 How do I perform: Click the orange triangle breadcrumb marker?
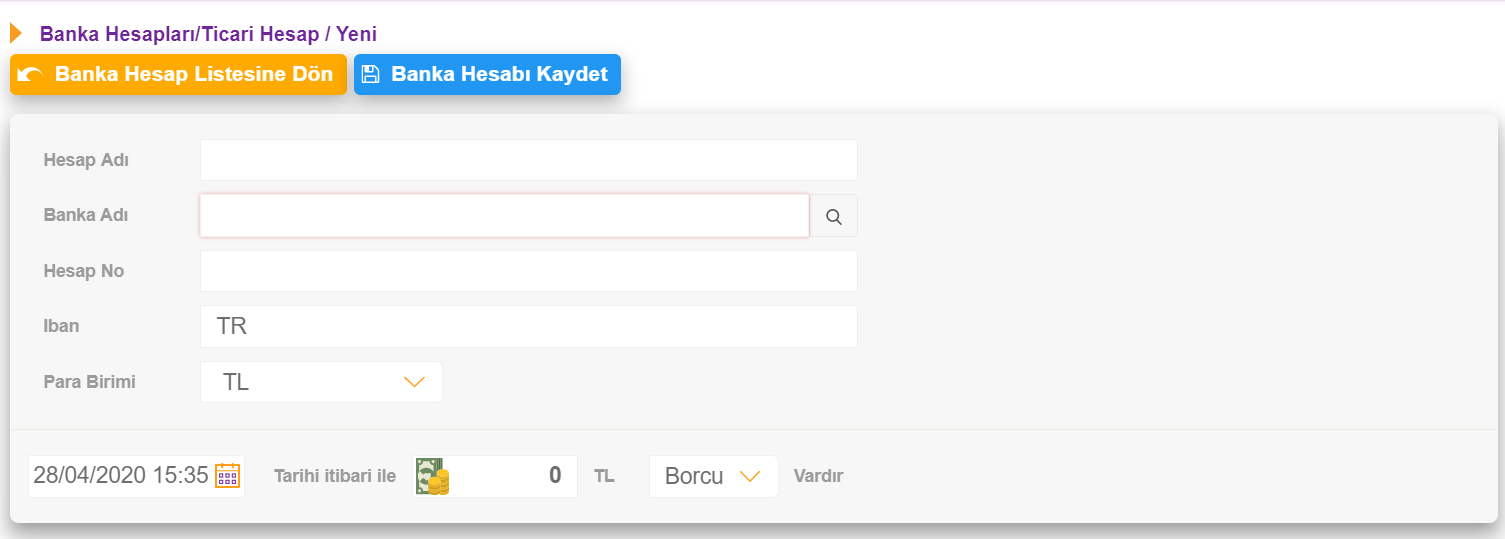click(16, 33)
